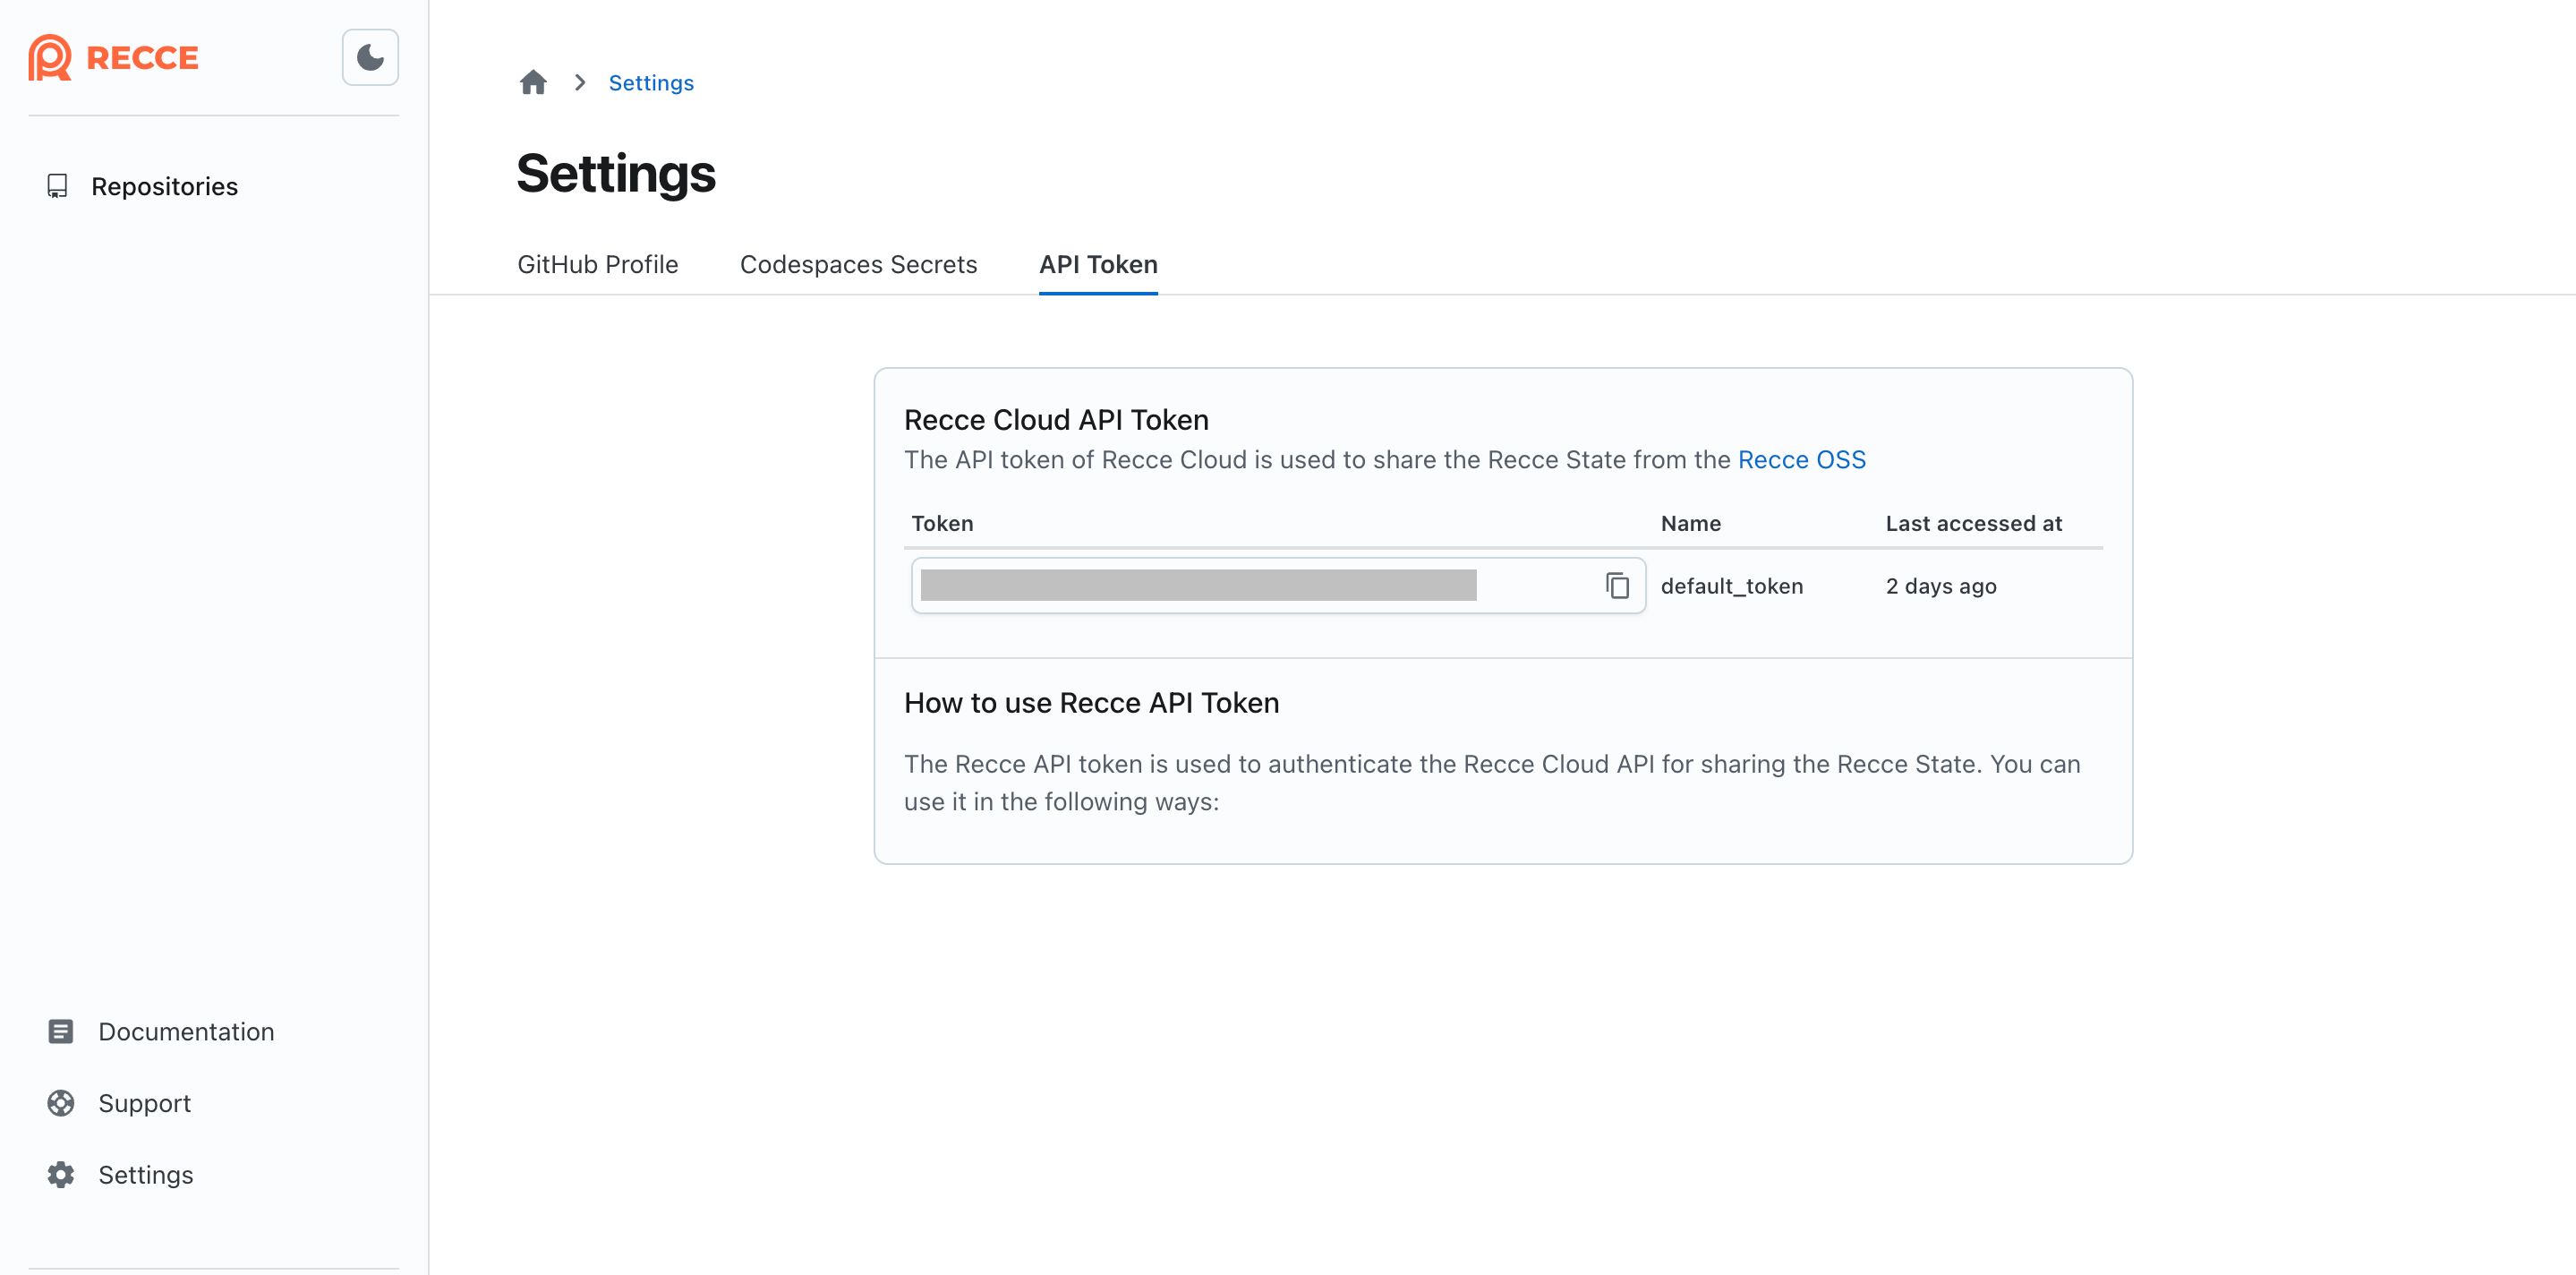Screen dimensions: 2576x1275
Task: Open the Support sidebar item
Action: [144, 1103]
